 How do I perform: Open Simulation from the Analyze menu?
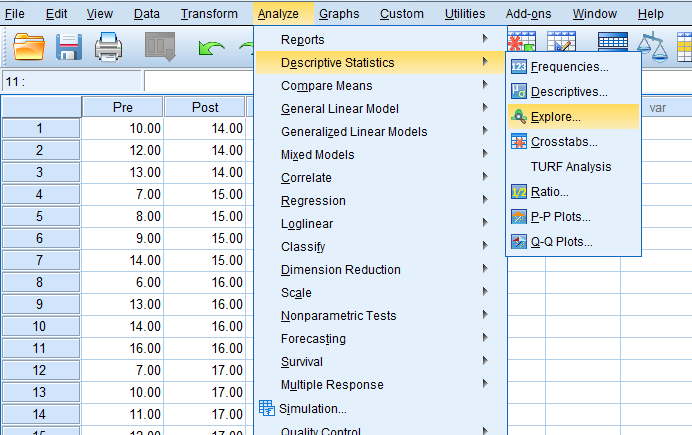click(312, 408)
